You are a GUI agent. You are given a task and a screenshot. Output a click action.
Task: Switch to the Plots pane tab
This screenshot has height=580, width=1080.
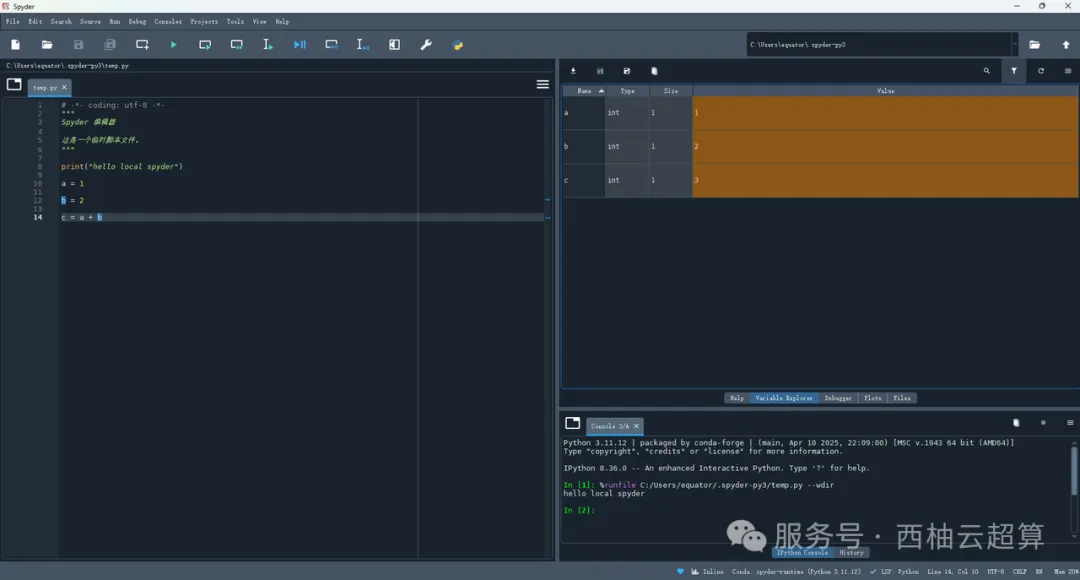[872, 398]
